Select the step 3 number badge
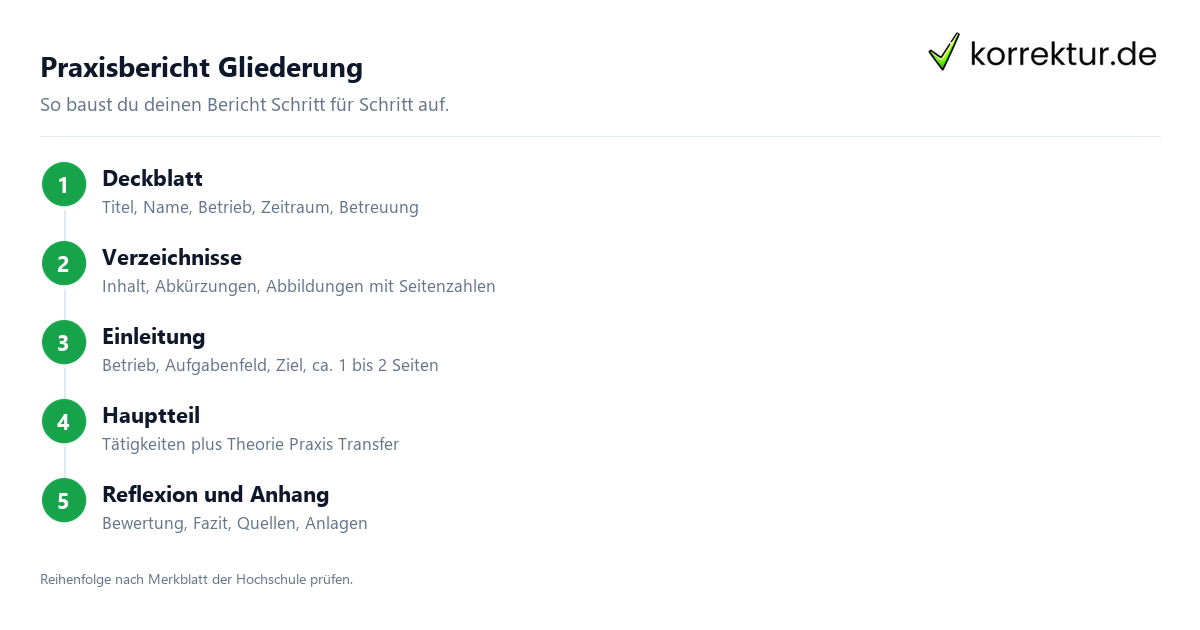 64,343
